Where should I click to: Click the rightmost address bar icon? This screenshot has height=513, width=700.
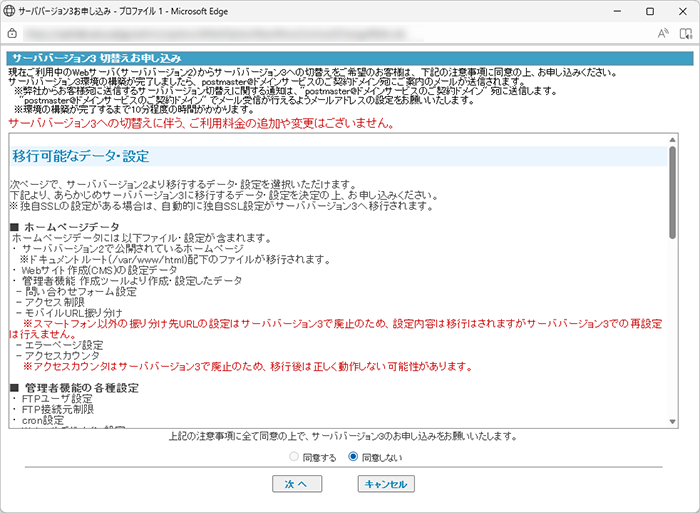pos(685,33)
